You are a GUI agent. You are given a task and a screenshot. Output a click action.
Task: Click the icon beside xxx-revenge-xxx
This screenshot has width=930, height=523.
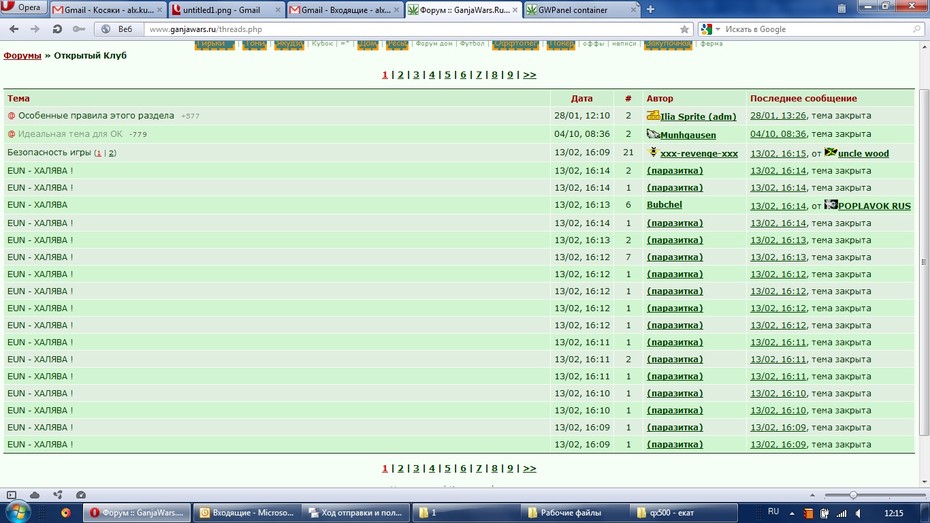pos(653,152)
